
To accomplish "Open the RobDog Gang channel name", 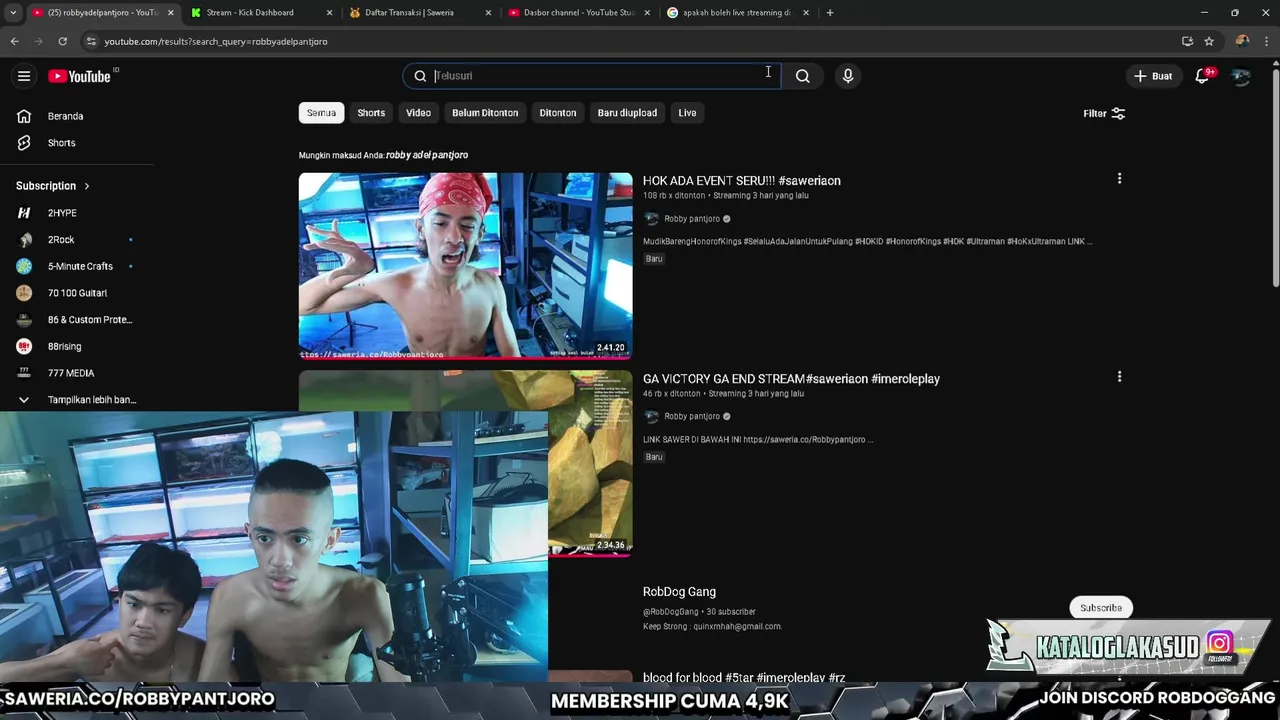I will coord(679,592).
